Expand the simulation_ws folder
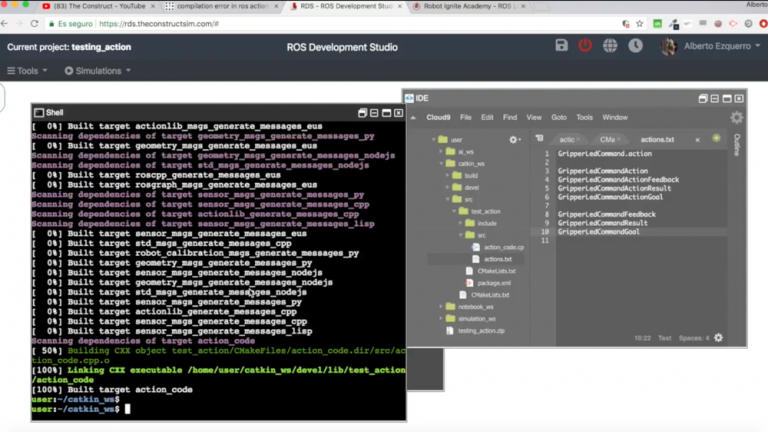The image size is (768, 432). (441, 318)
